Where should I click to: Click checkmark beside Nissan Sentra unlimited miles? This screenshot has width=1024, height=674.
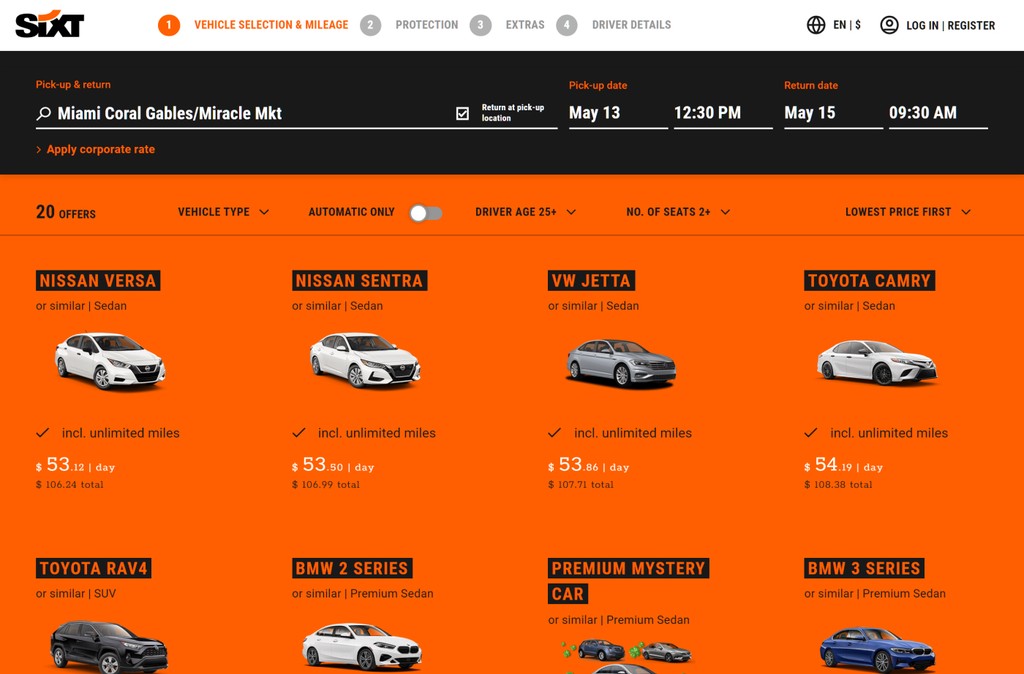[x=299, y=432]
